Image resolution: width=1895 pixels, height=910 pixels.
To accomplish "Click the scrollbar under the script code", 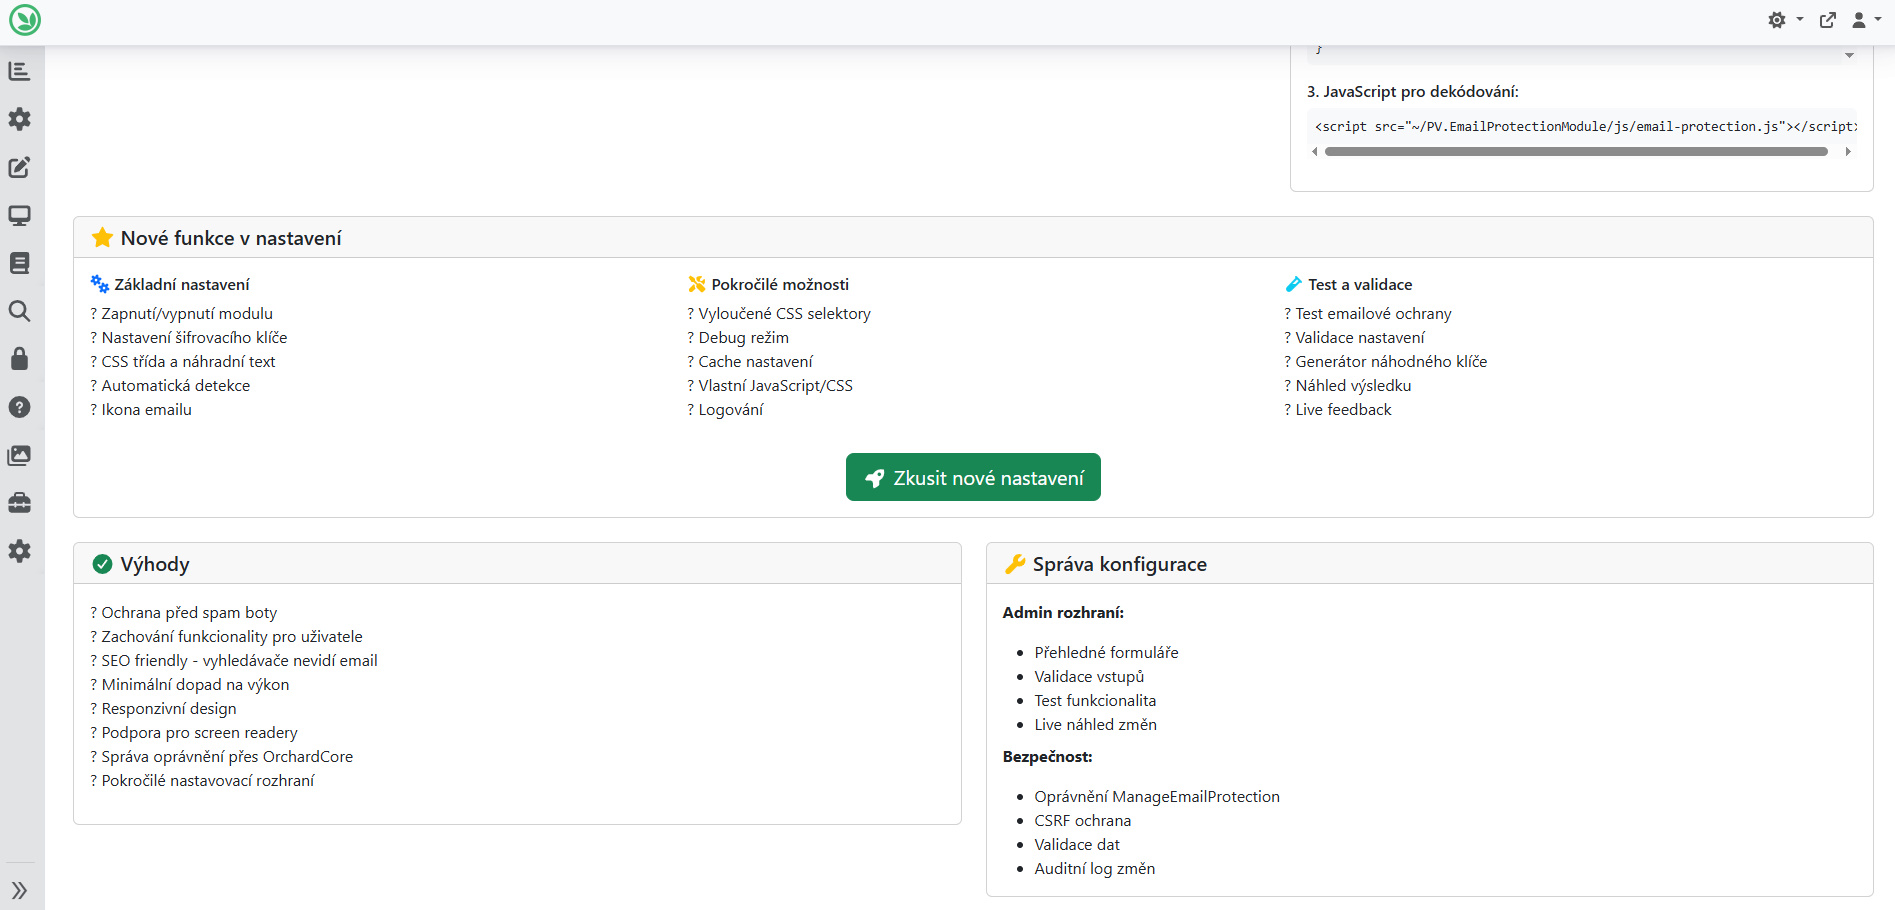I will click(1576, 152).
